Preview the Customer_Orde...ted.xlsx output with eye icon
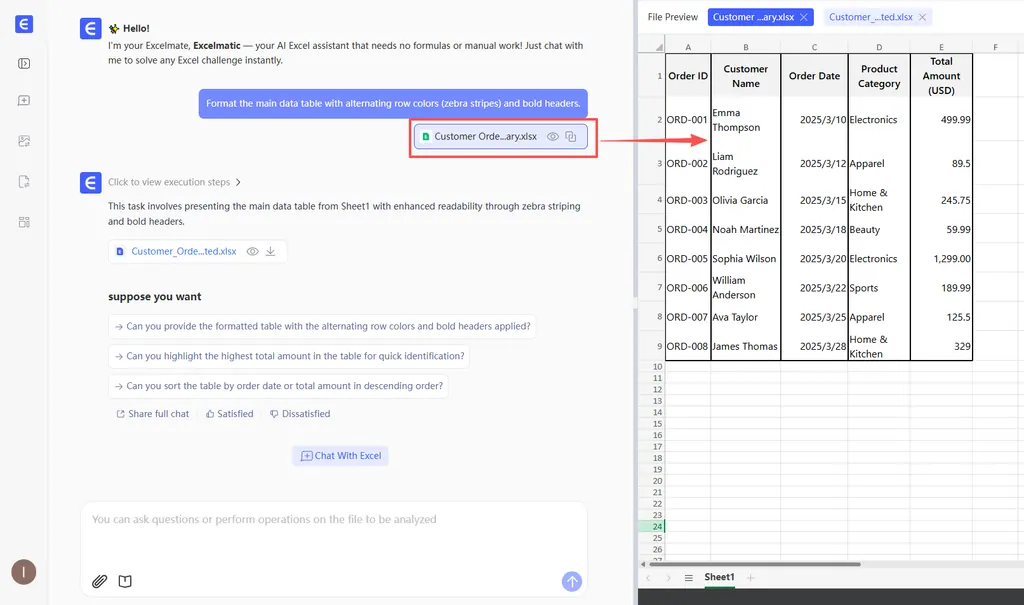This screenshot has height=605, width=1024. click(252, 251)
